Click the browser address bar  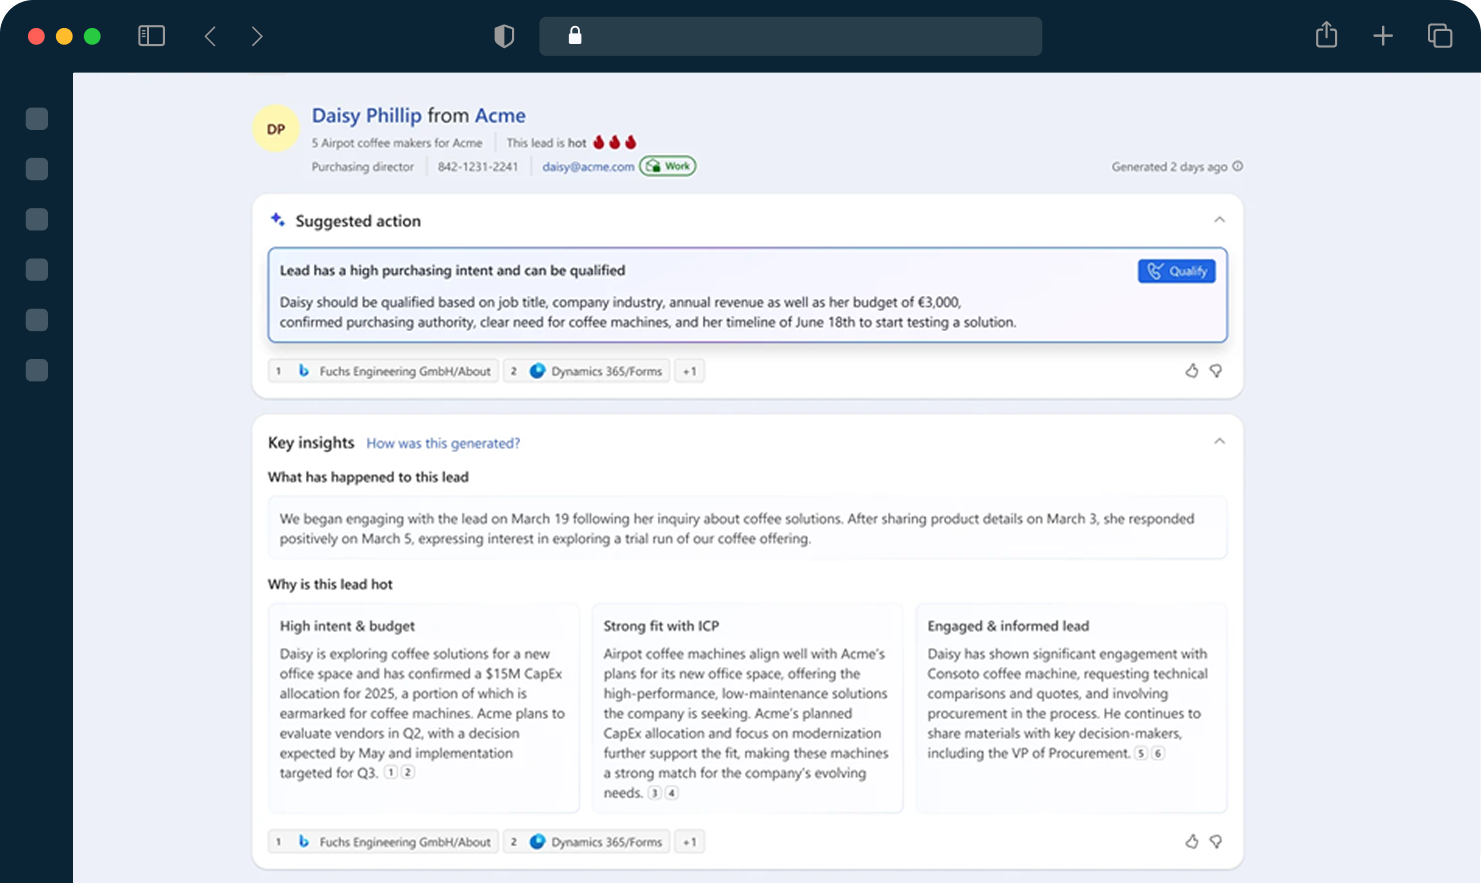coord(790,36)
